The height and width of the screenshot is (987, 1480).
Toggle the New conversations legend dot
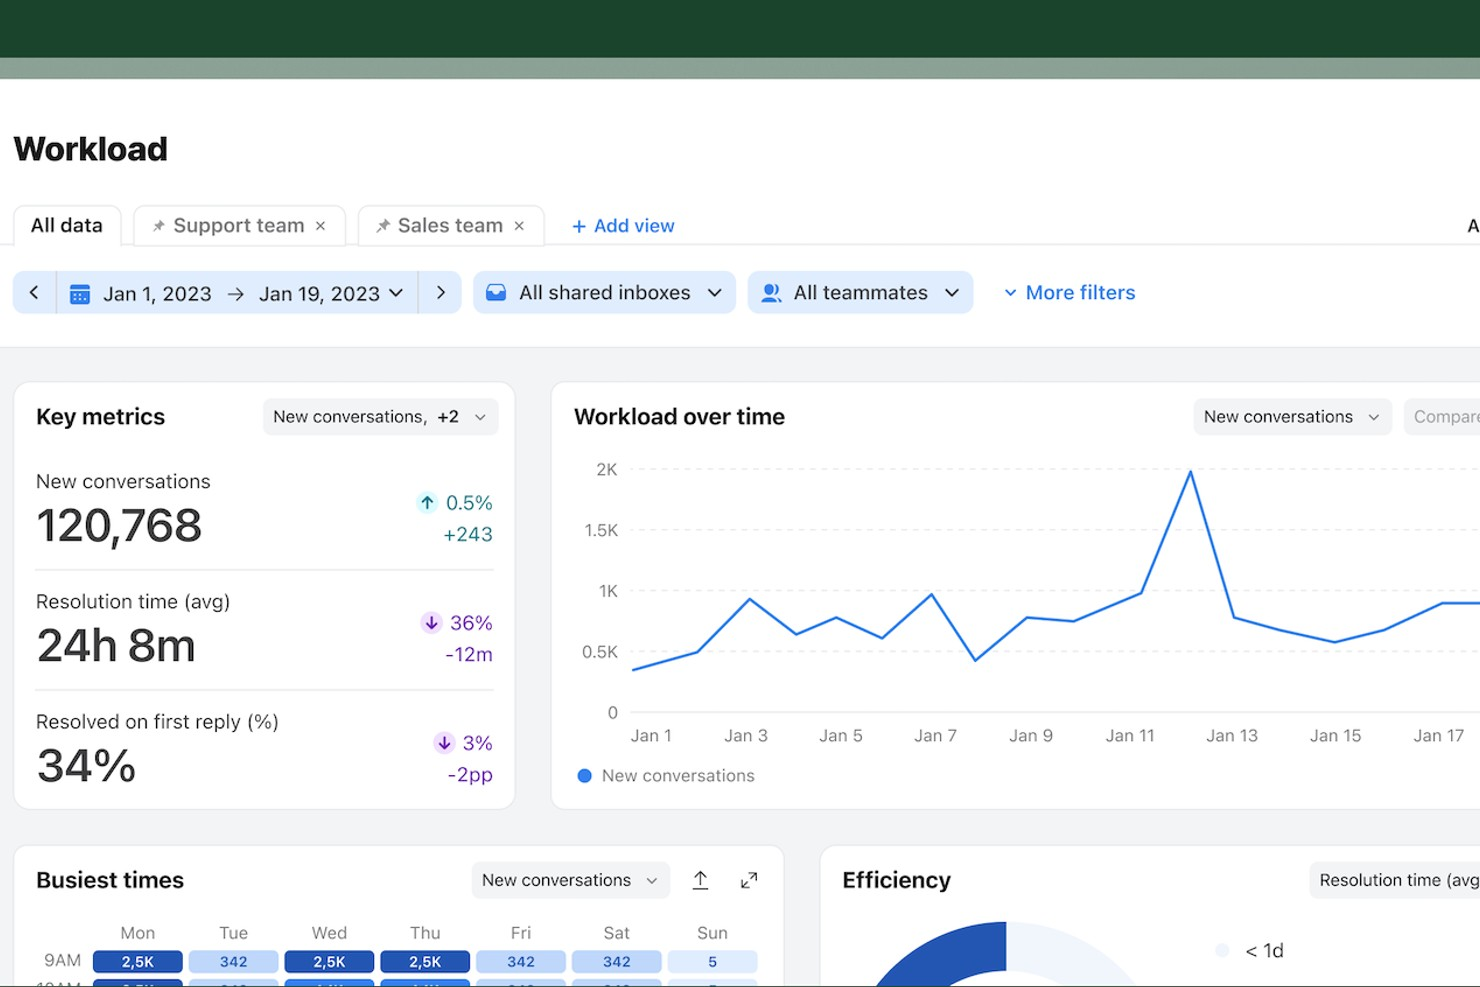(584, 775)
